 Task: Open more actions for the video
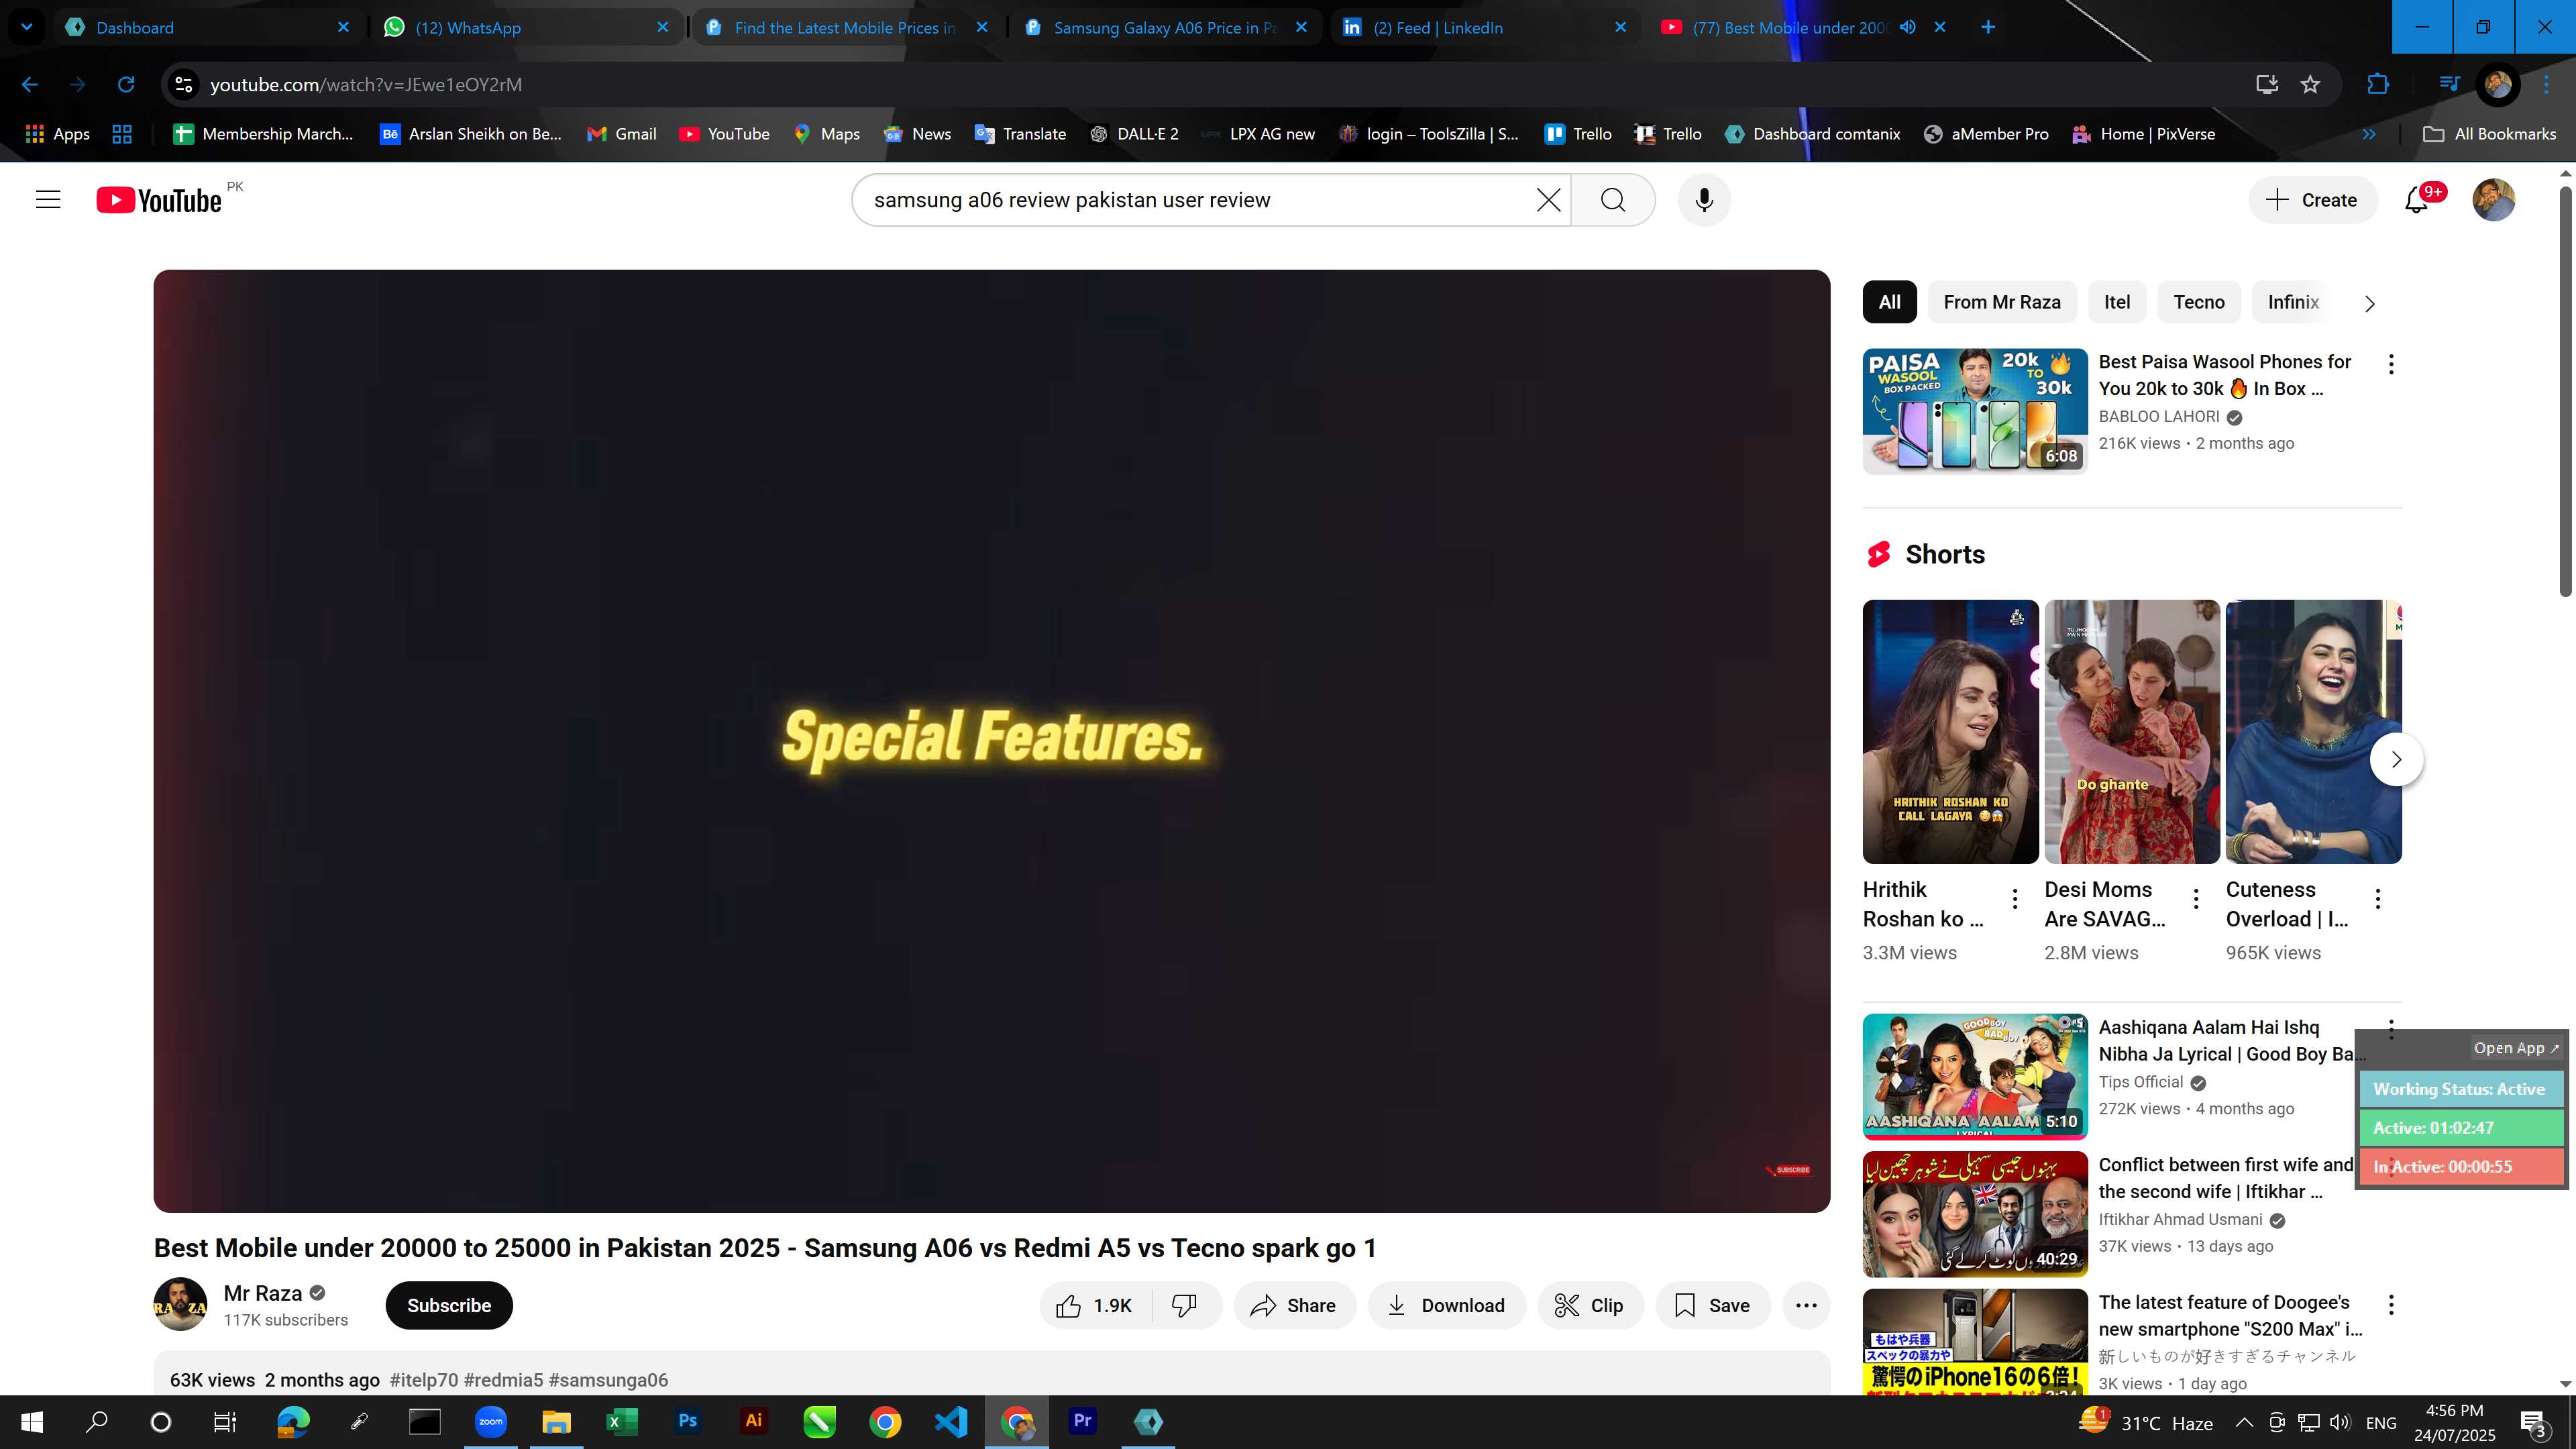[1805, 1306]
